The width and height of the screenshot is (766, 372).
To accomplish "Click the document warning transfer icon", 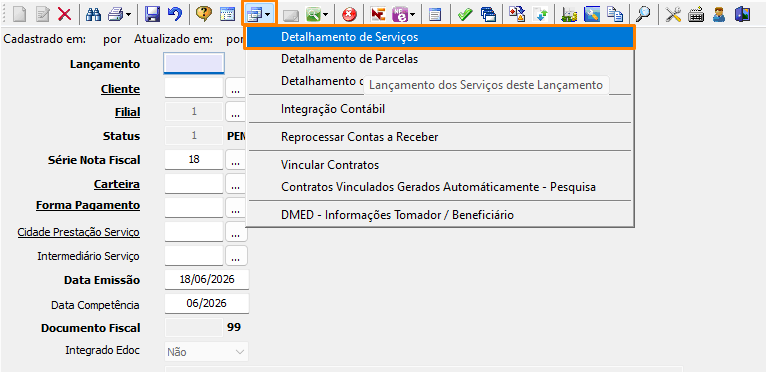I will coord(516,15).
